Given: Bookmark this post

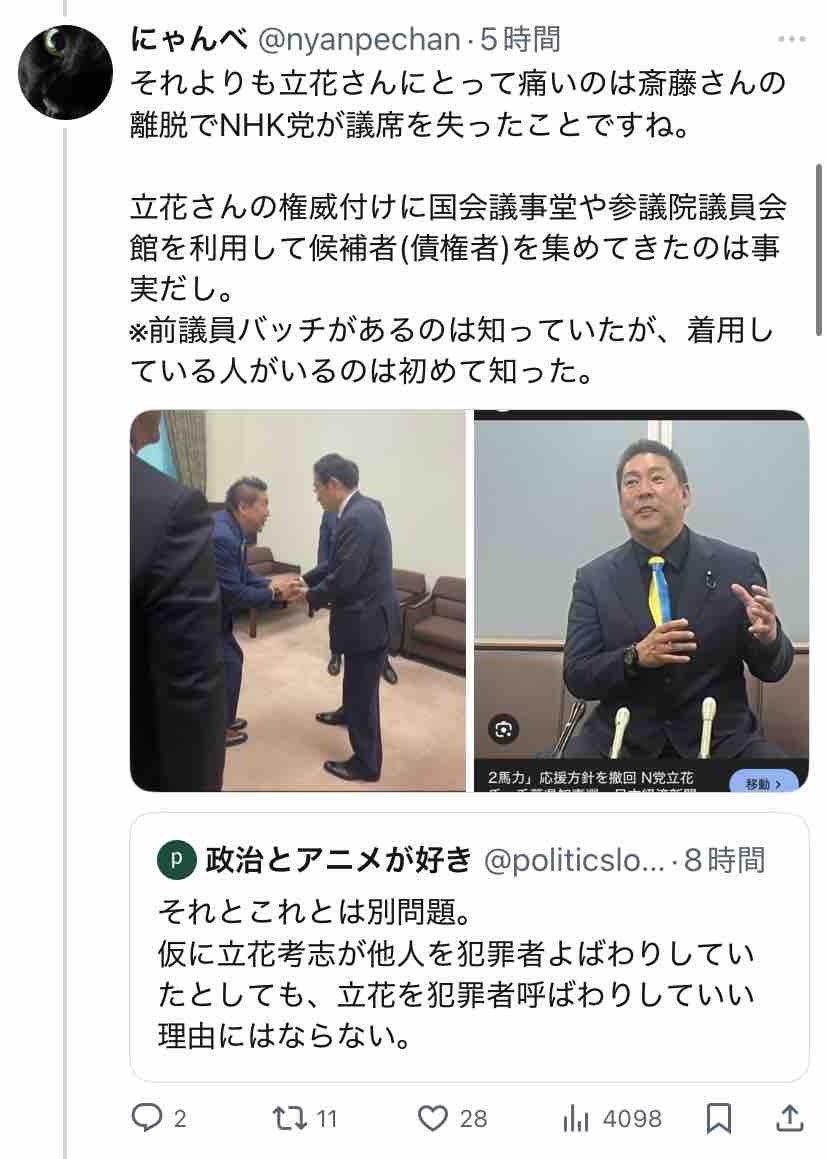Looking at the screenshot, I should [719, 1118].
